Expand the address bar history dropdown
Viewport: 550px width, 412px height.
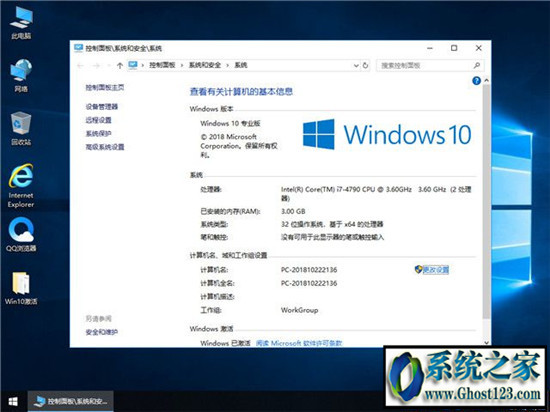tap(356, 65)
